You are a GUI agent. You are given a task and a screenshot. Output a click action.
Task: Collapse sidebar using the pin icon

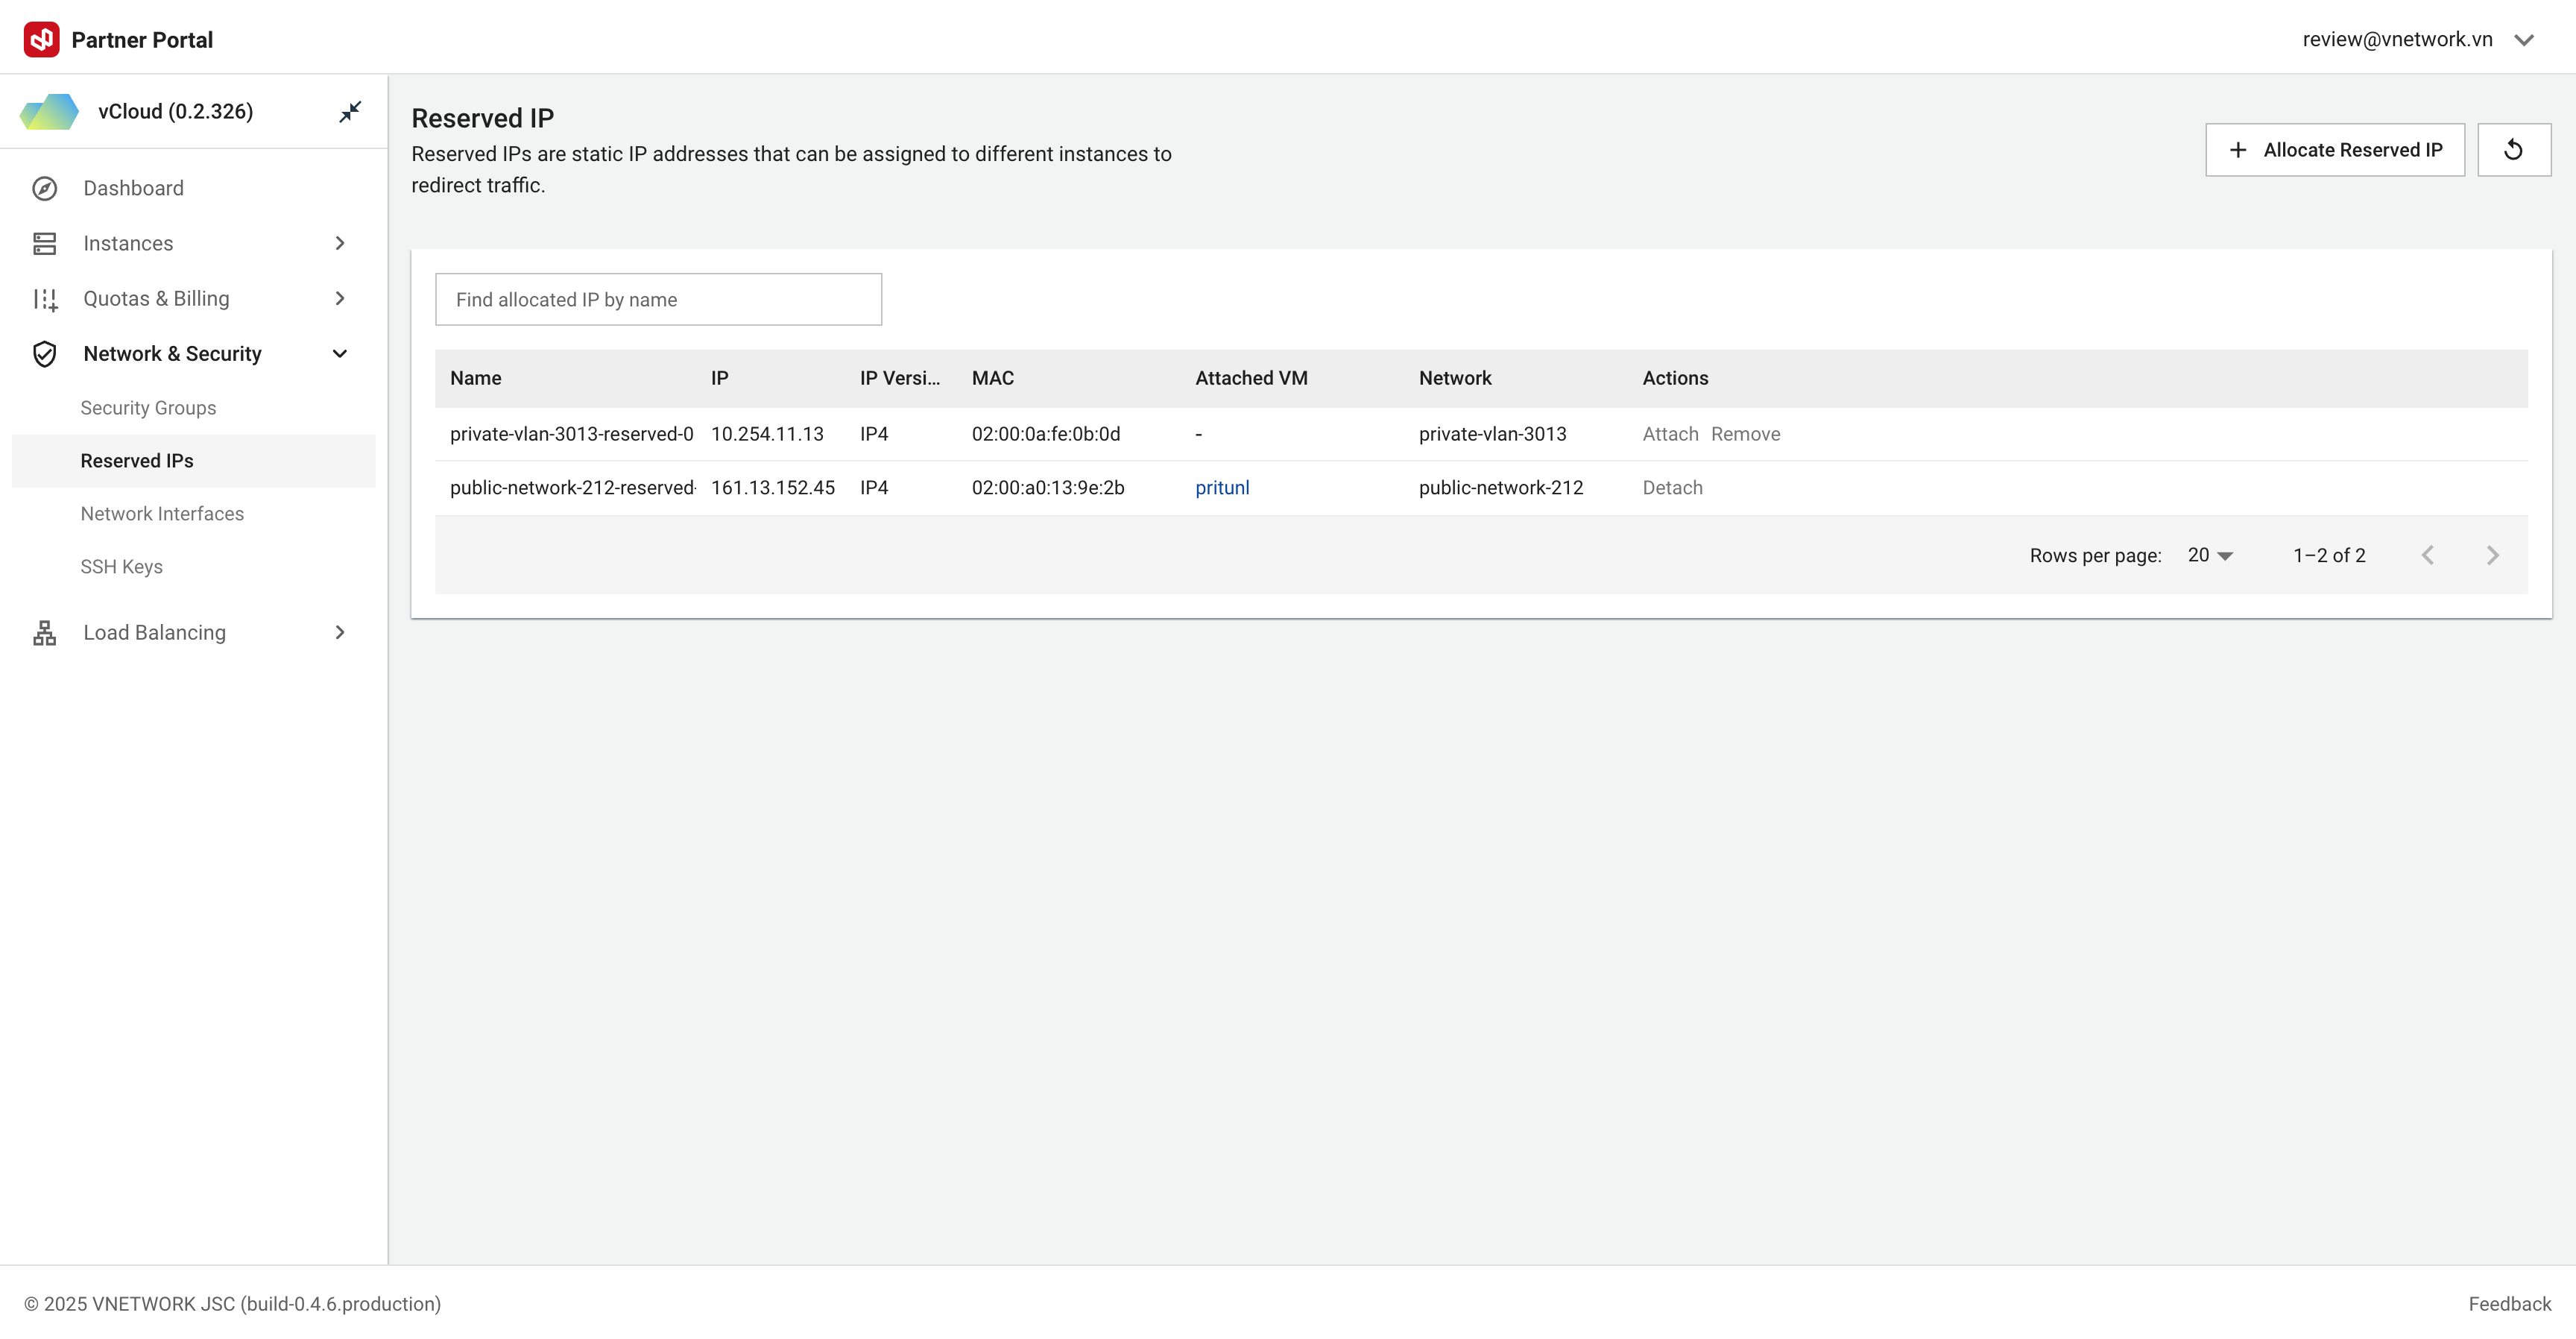[x=350, y=111]
